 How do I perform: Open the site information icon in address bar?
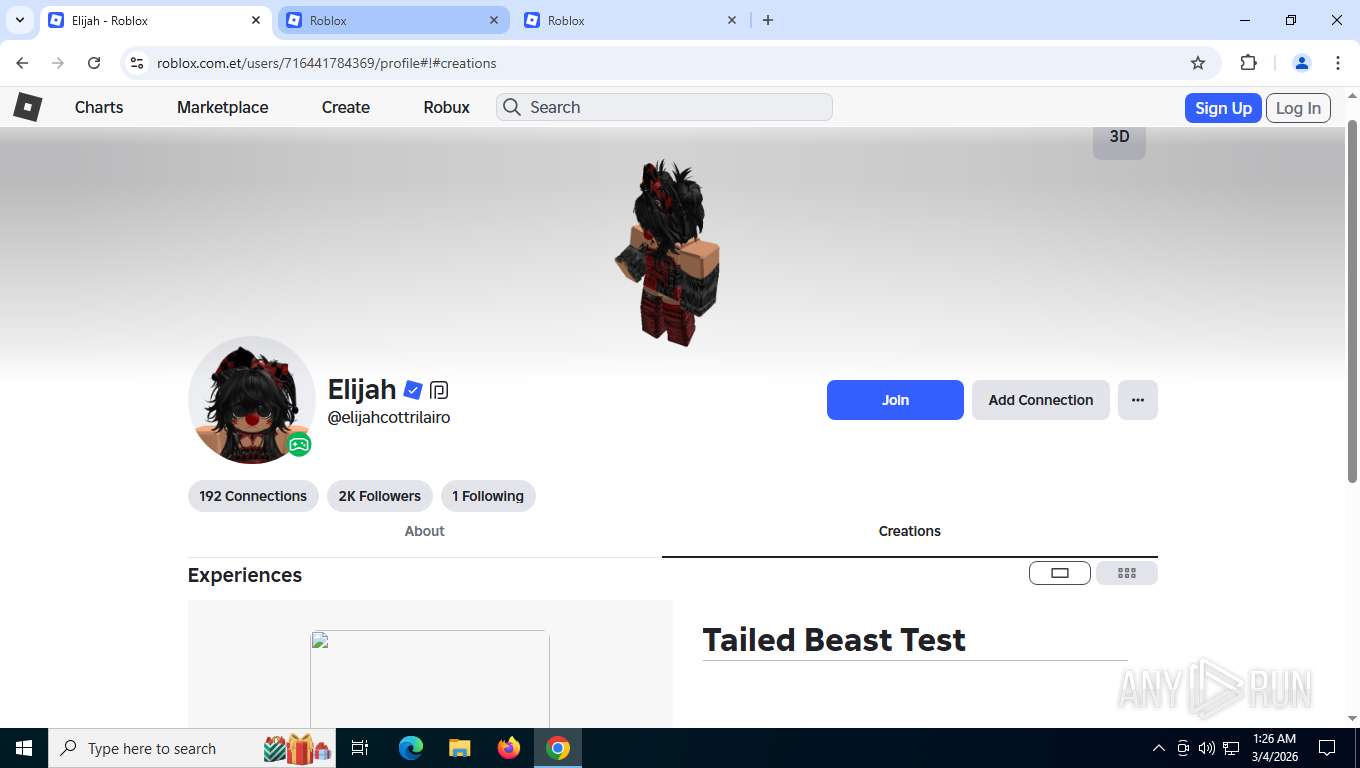pyautogui.click(x=137, y=63)
